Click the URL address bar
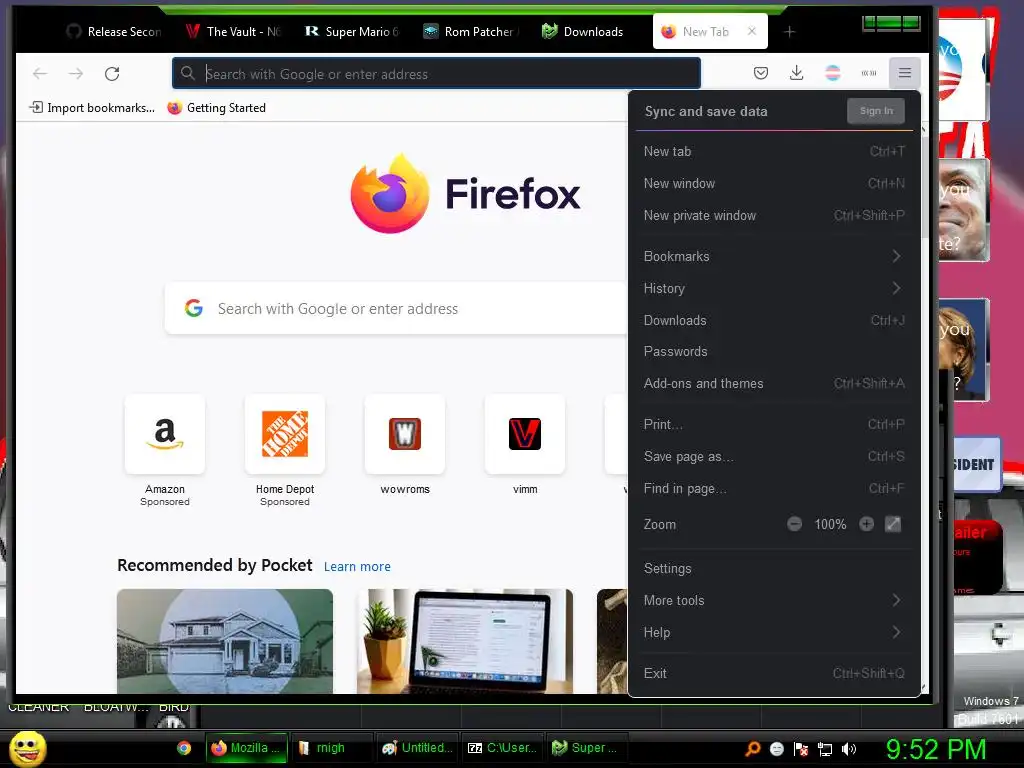 (x=436, y=73)
